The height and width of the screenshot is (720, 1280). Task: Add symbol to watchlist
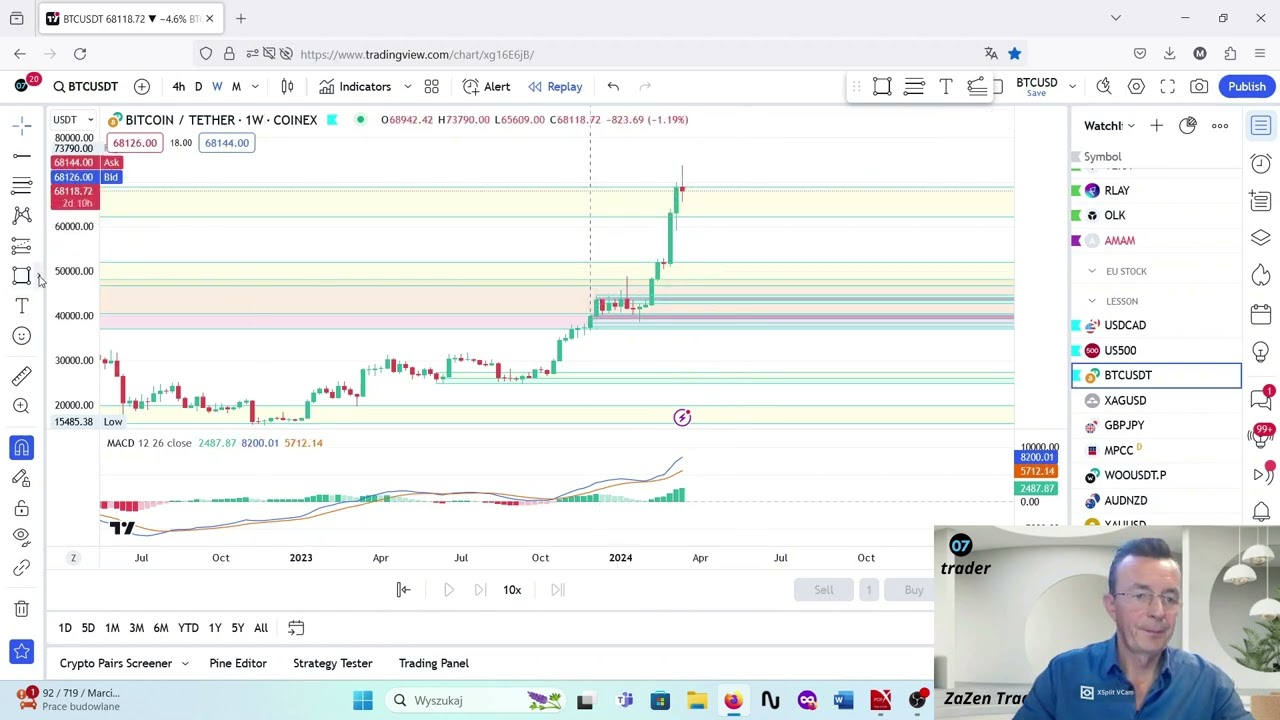pyautogui.click(x=1156, y=125)
